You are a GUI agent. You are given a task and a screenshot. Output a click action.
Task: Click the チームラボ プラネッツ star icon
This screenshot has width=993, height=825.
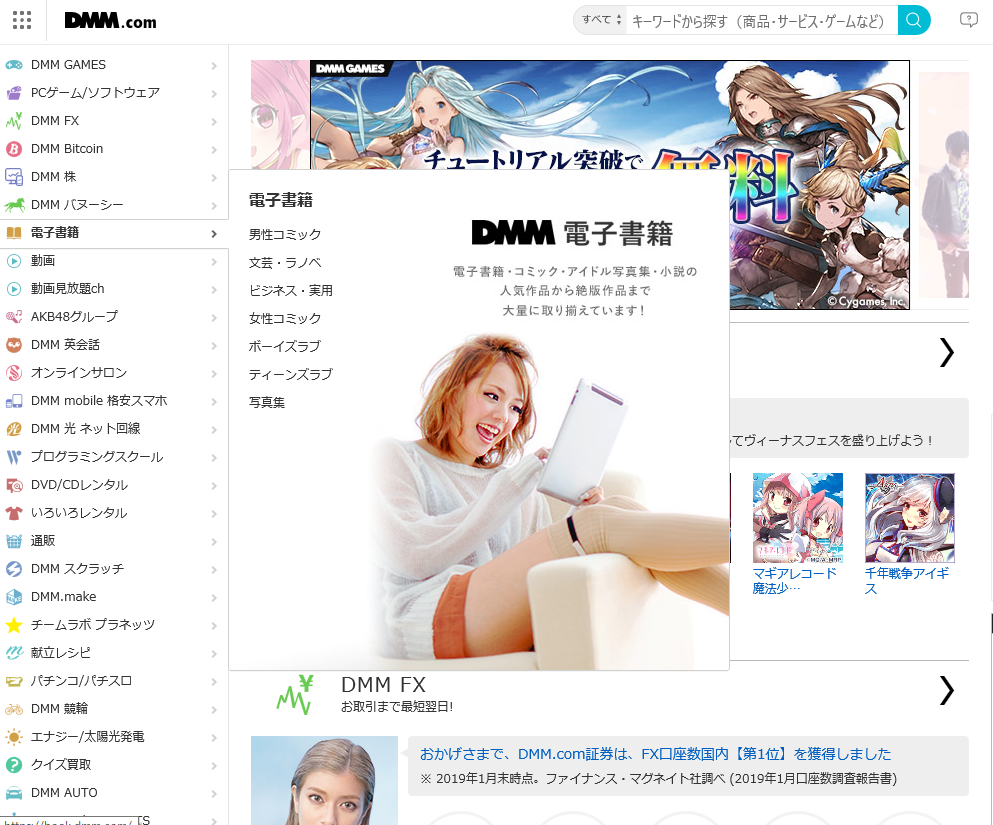click(x=14, y=625)
